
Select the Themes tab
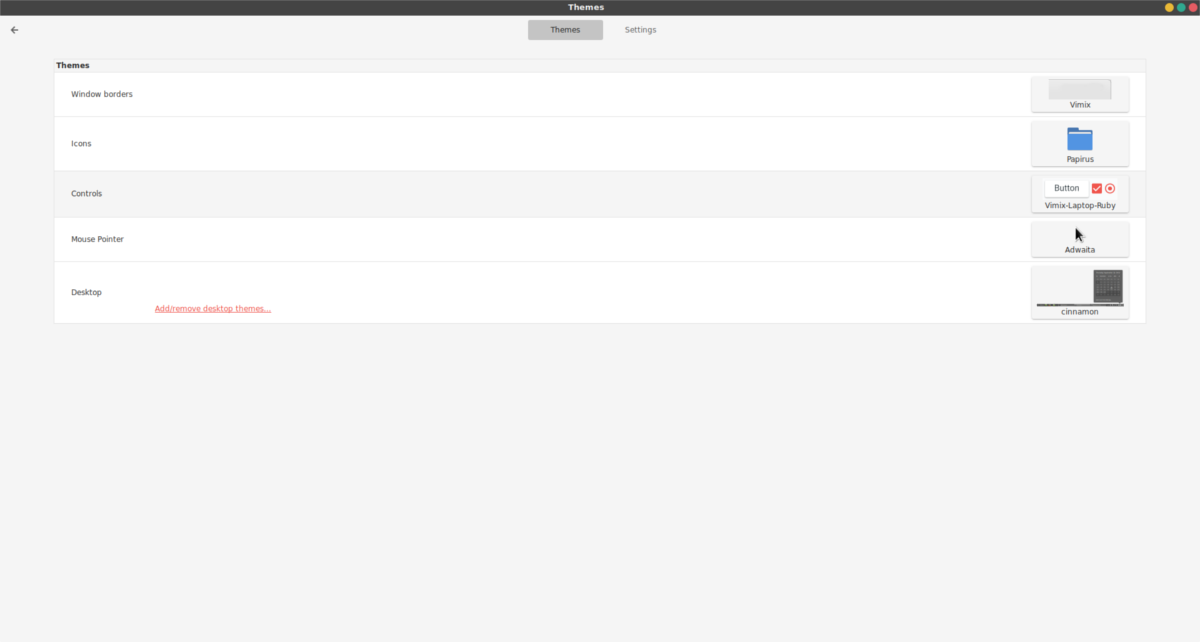click(565, 30)
